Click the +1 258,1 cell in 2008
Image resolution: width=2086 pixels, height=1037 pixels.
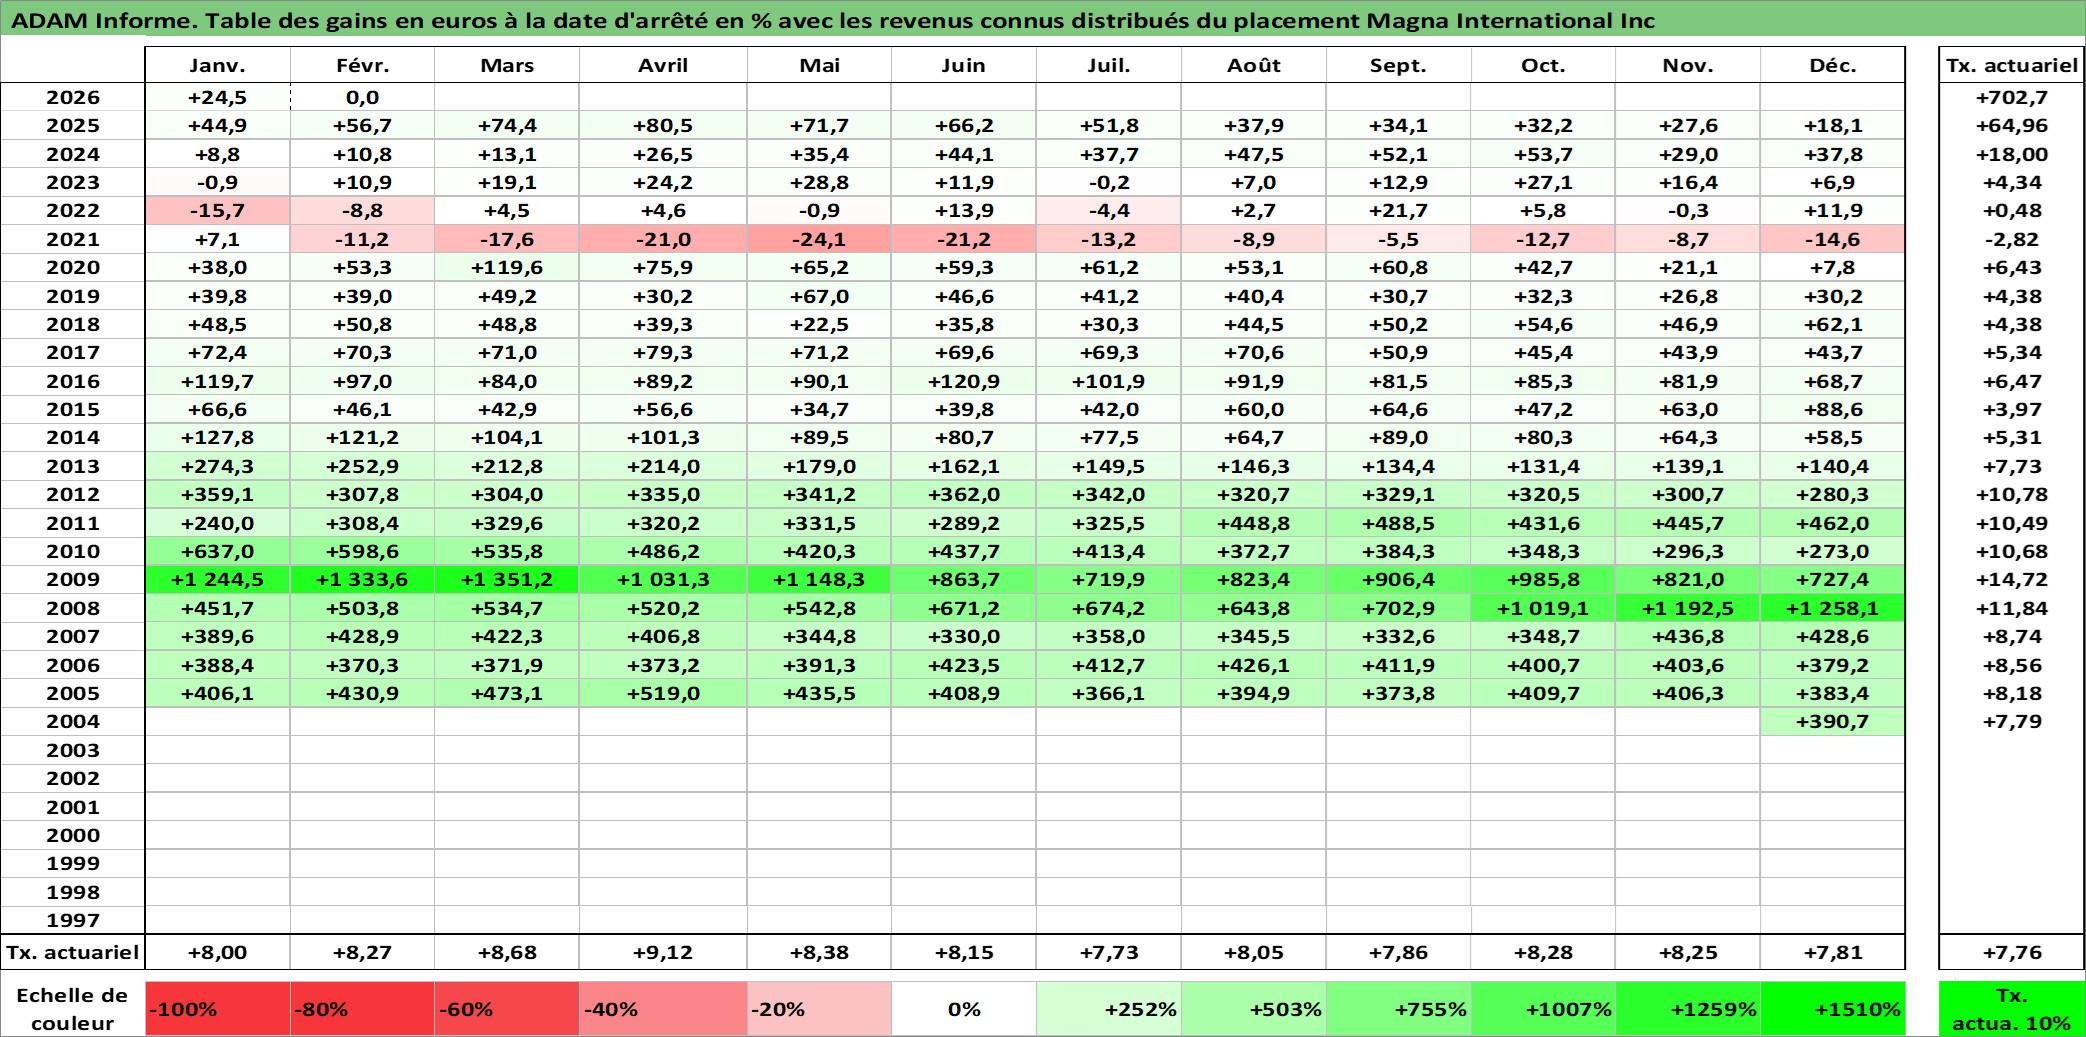(1832, 608)
